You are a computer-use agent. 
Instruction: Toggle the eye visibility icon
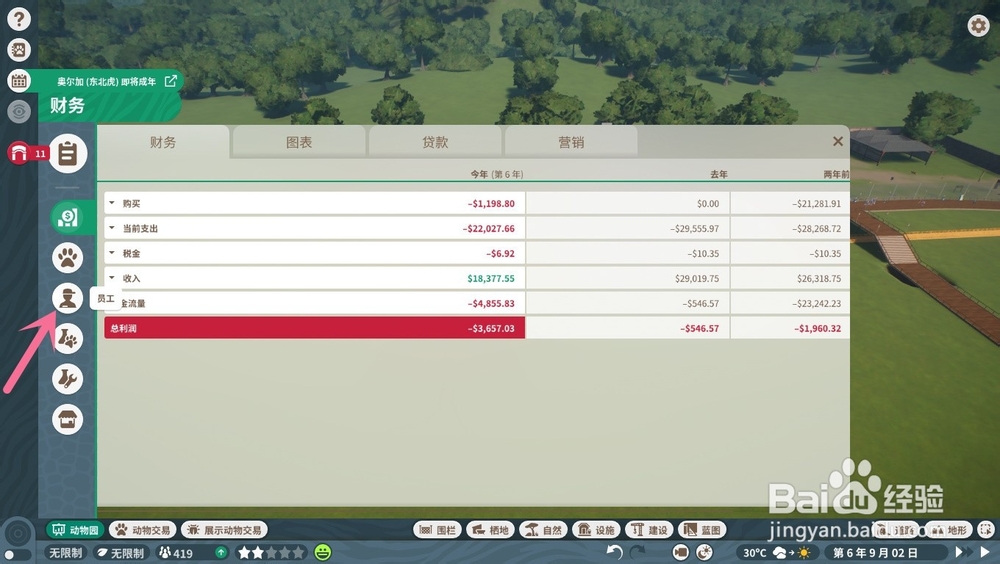coord(19,112)
